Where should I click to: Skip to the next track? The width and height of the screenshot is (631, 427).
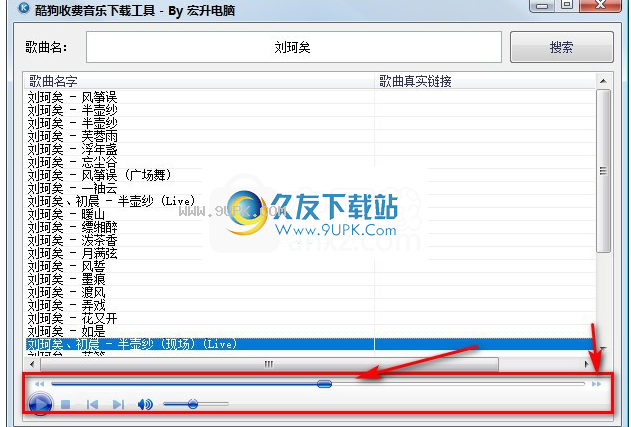point(118,404)
